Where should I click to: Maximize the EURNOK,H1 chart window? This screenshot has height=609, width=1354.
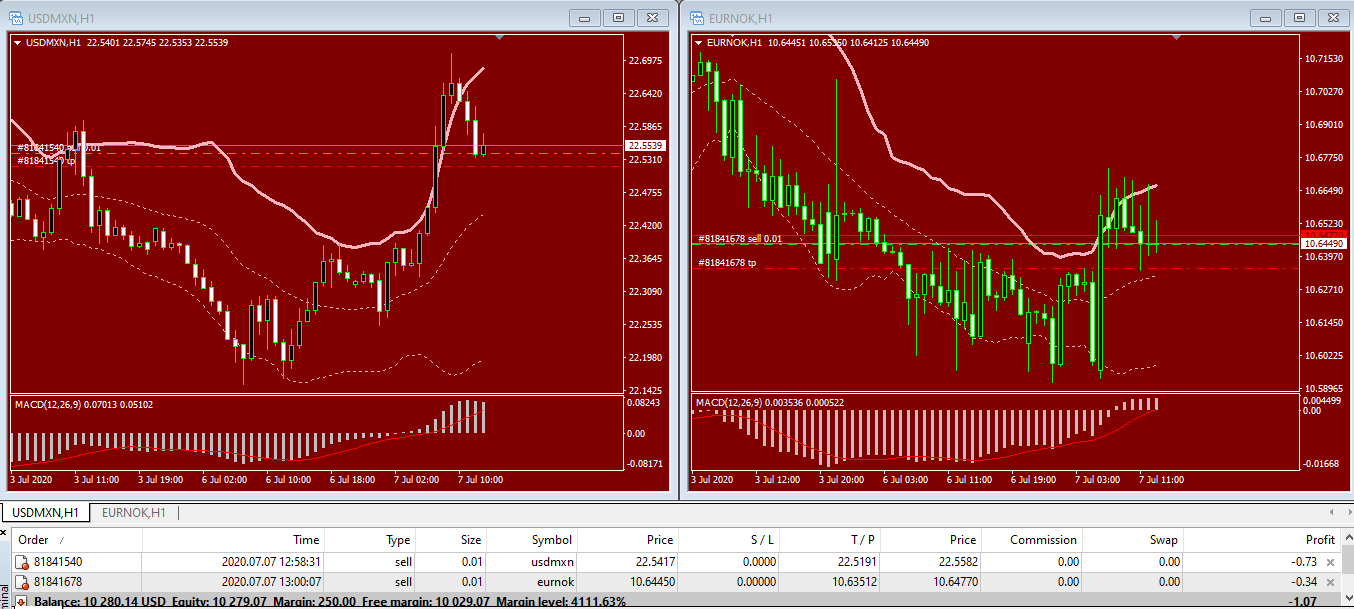click(1299, 17)
